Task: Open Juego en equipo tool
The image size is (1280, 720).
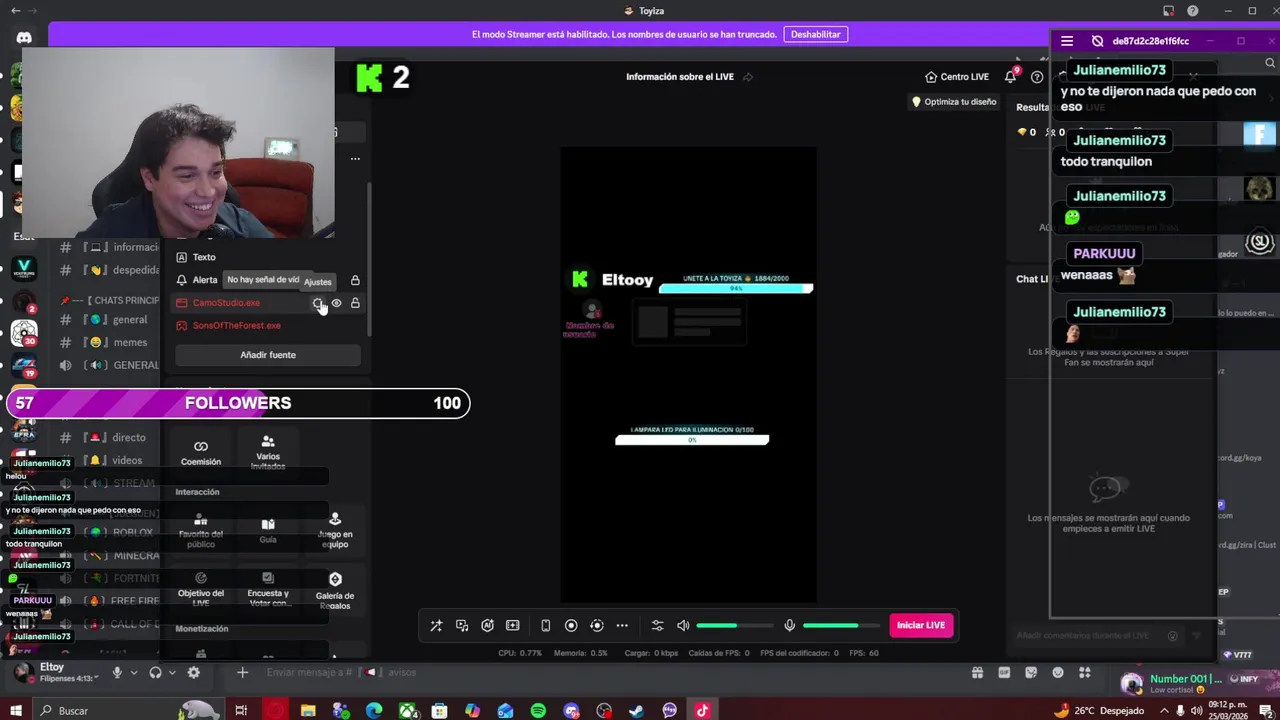Action: [x=335, y=530]
